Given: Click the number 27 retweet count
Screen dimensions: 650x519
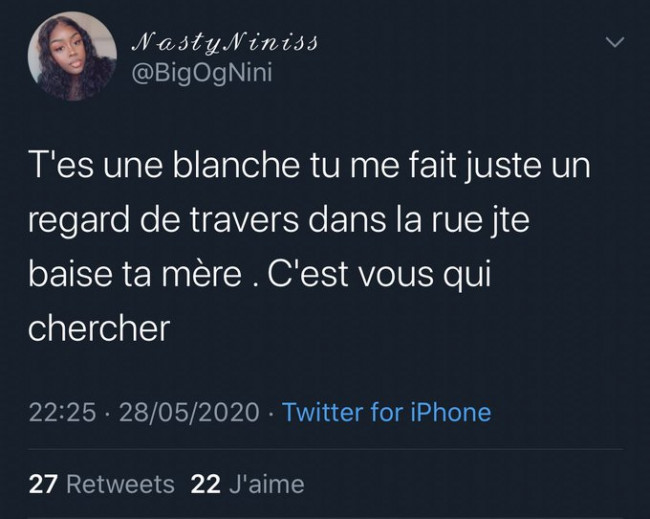Looking at the screenshot, I should click(x=43, y=484).
